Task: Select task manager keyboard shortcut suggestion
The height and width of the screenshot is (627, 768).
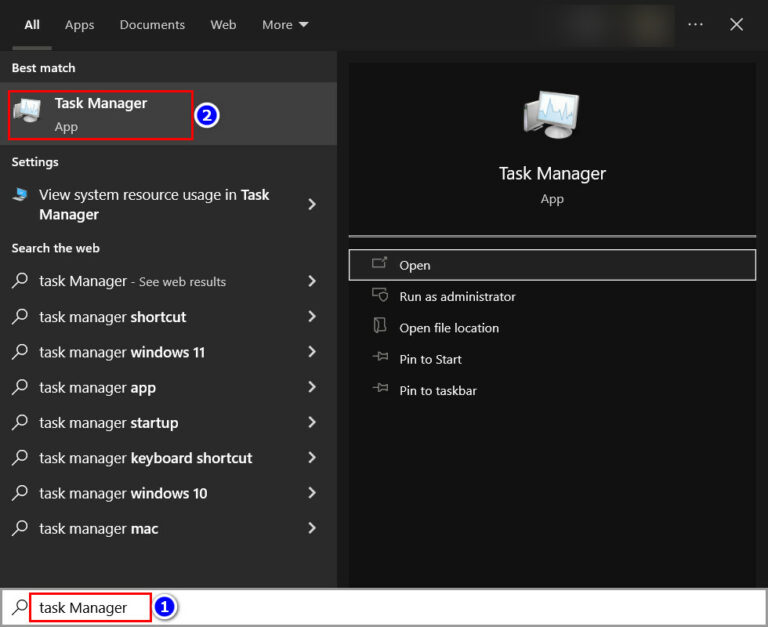Action: [145, 458]
